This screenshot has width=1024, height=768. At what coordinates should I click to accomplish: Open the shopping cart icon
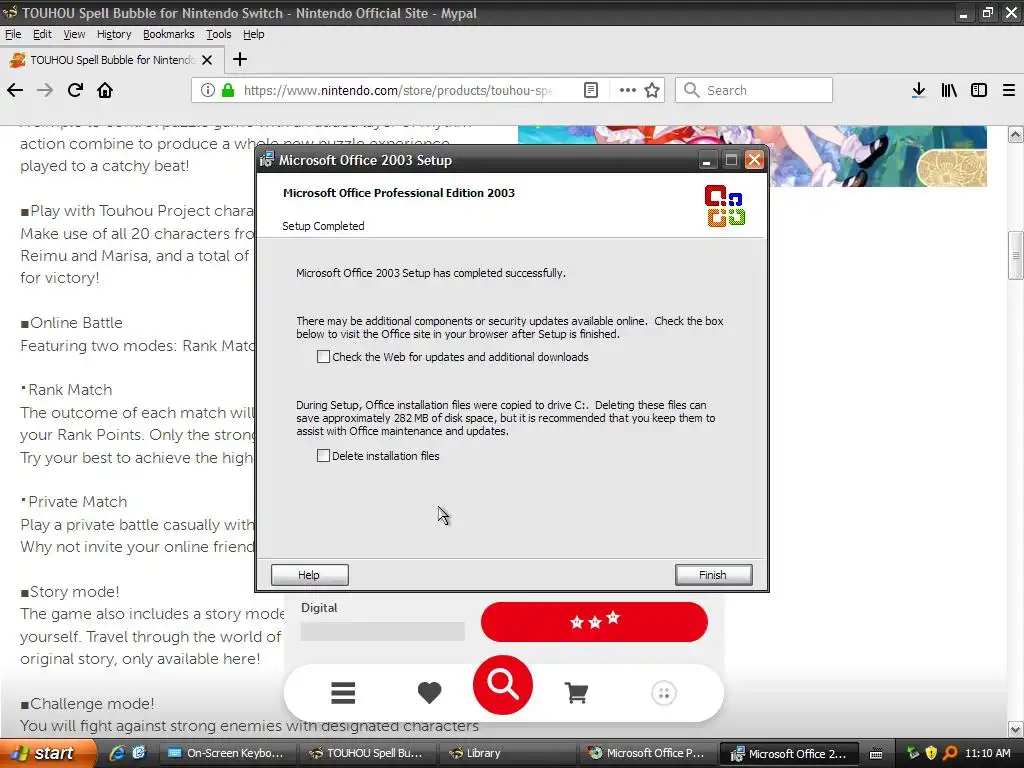tap(576, 693)
